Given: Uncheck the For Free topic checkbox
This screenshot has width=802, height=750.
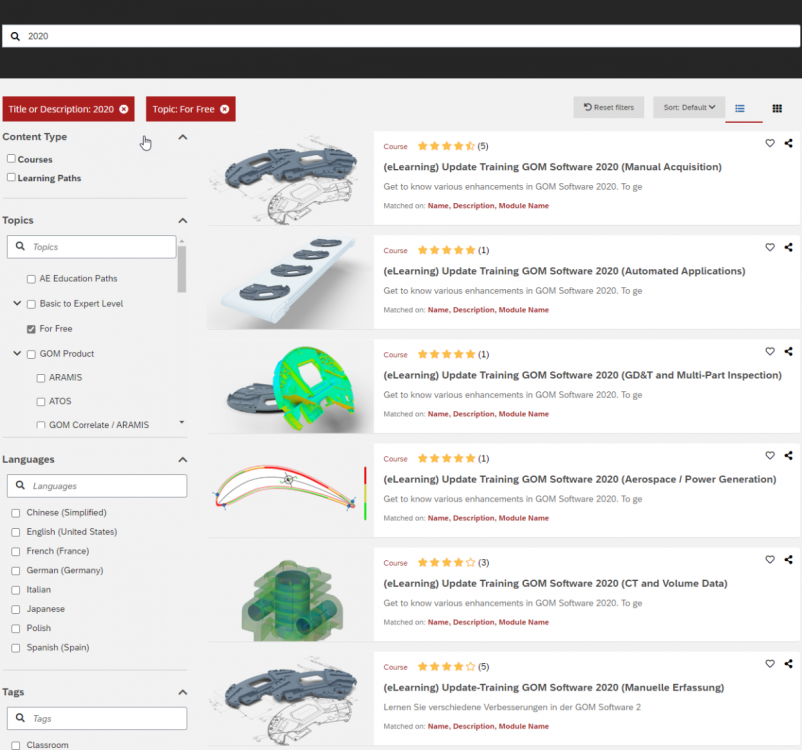Looking at the screenshot, I should click(31, 329).
